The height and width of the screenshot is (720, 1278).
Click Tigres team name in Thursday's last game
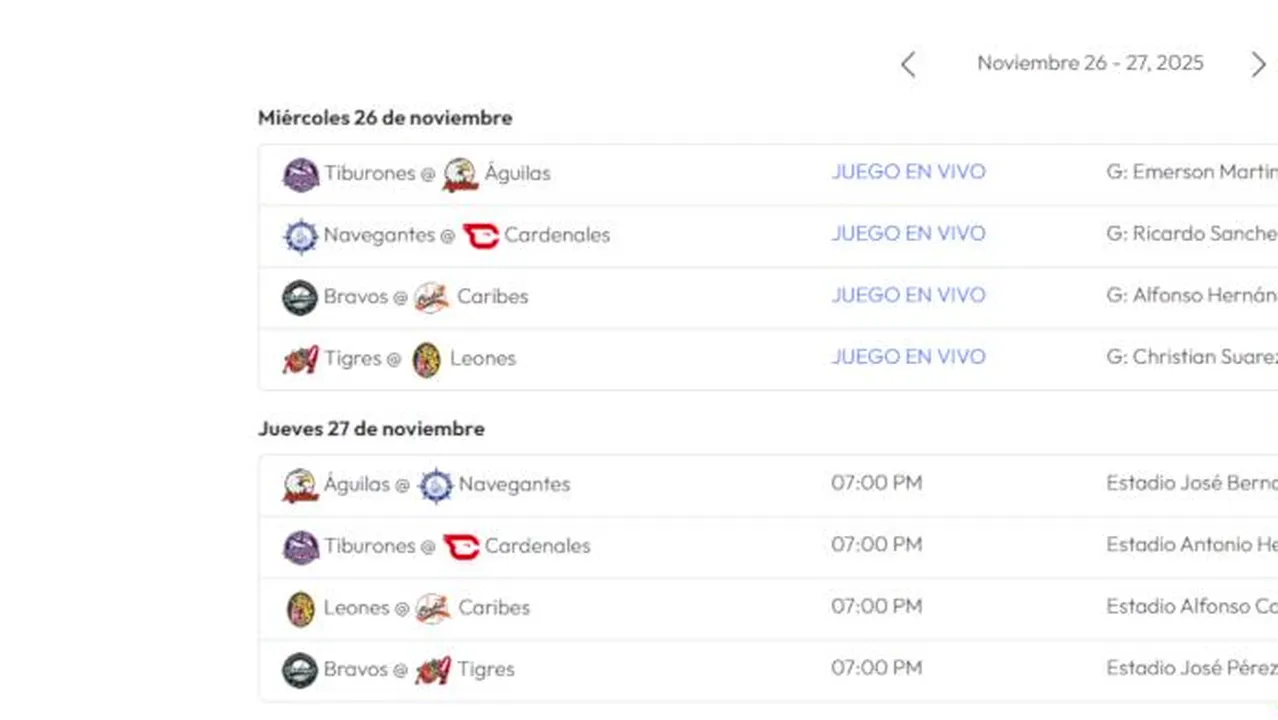486,669
